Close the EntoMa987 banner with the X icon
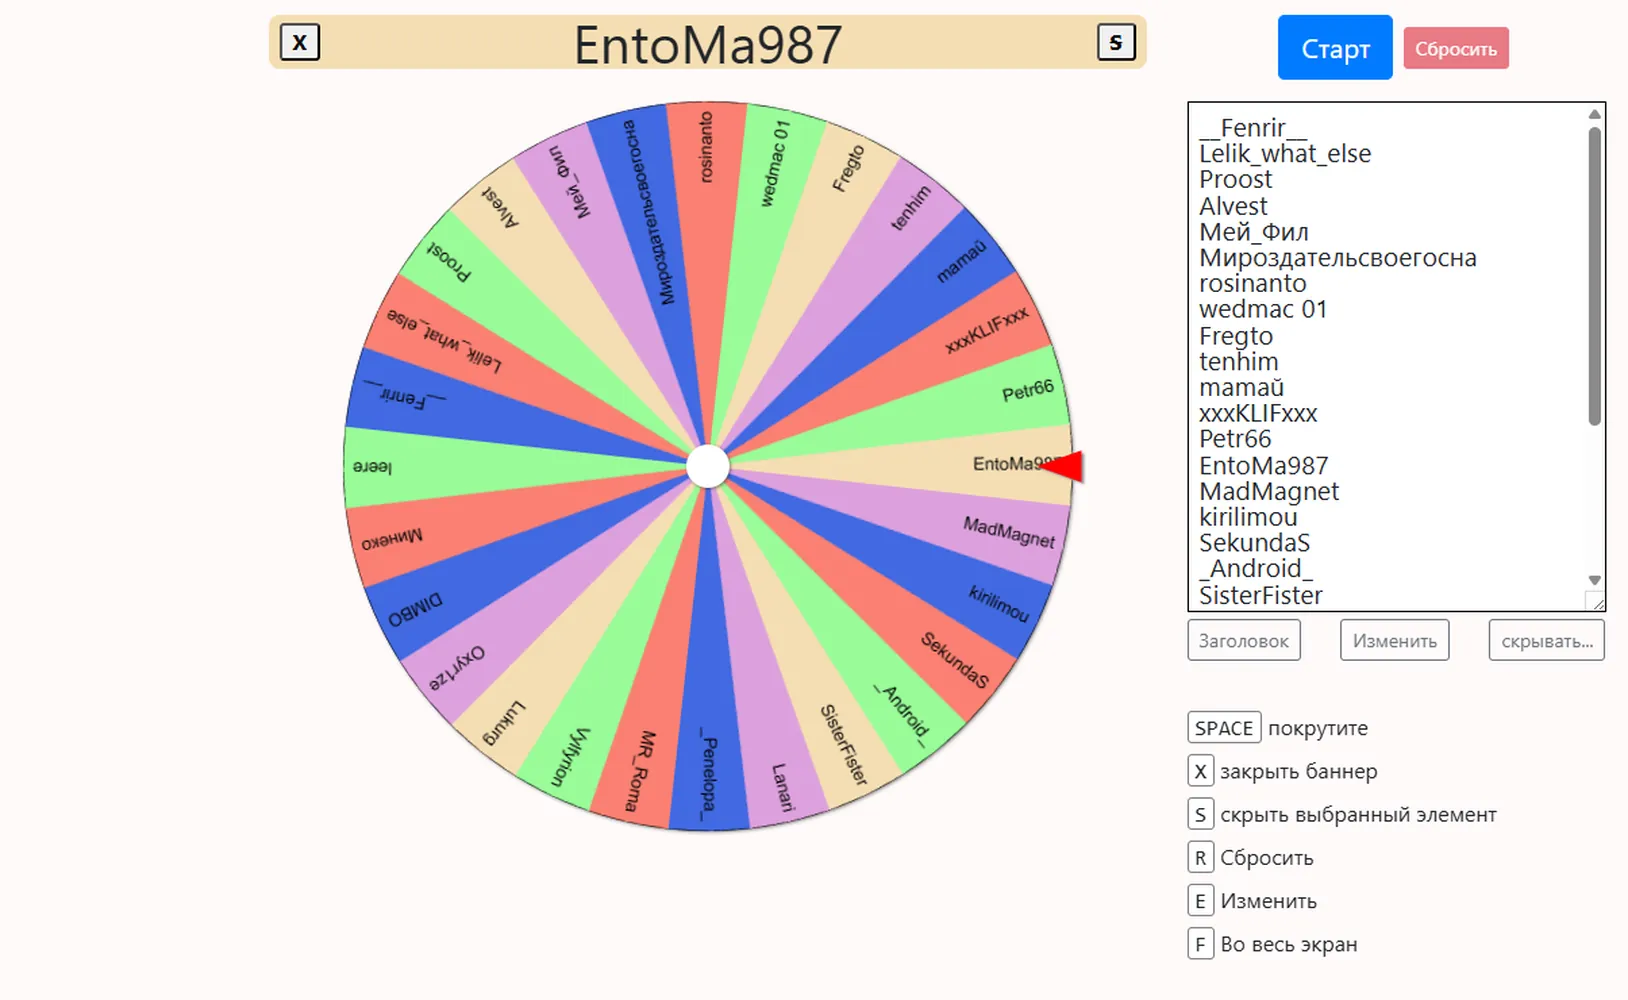The width and height of the screenshot is (1628, 1000). coord(300,43)
